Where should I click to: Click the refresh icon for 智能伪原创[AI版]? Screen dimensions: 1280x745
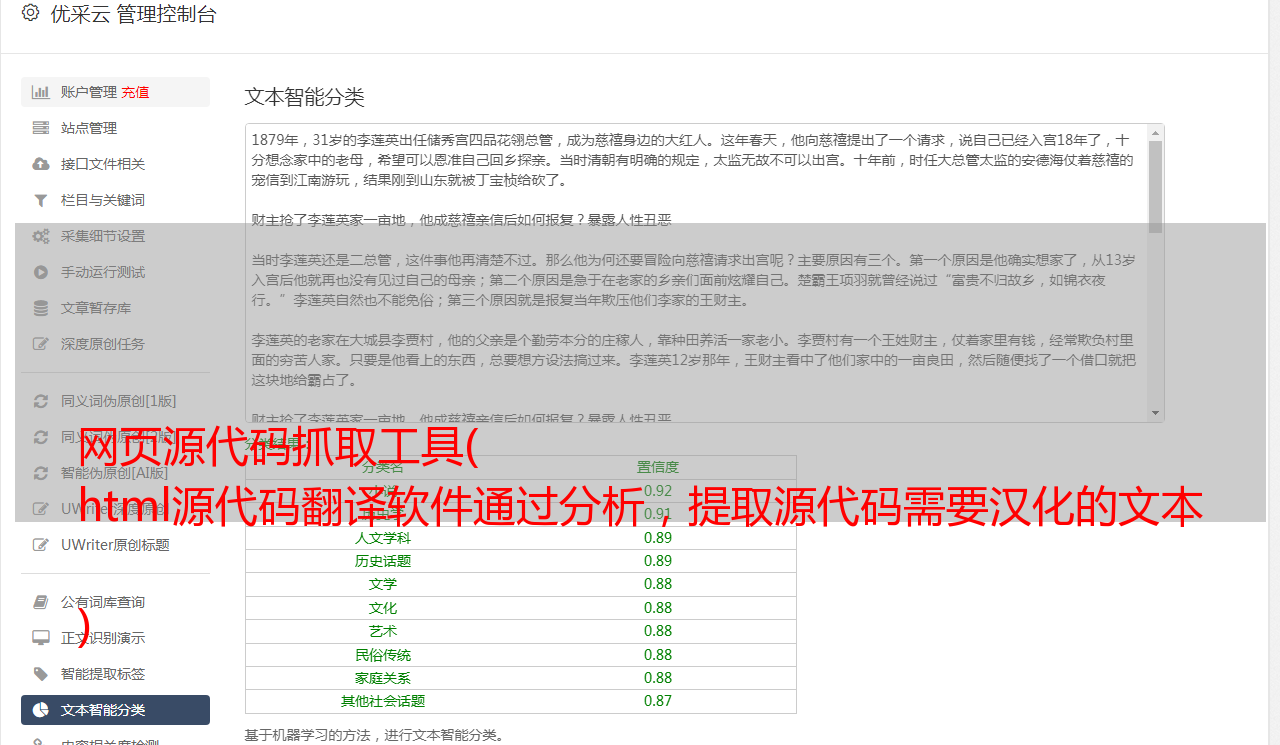pyautogui.click(x=41, y=473)
